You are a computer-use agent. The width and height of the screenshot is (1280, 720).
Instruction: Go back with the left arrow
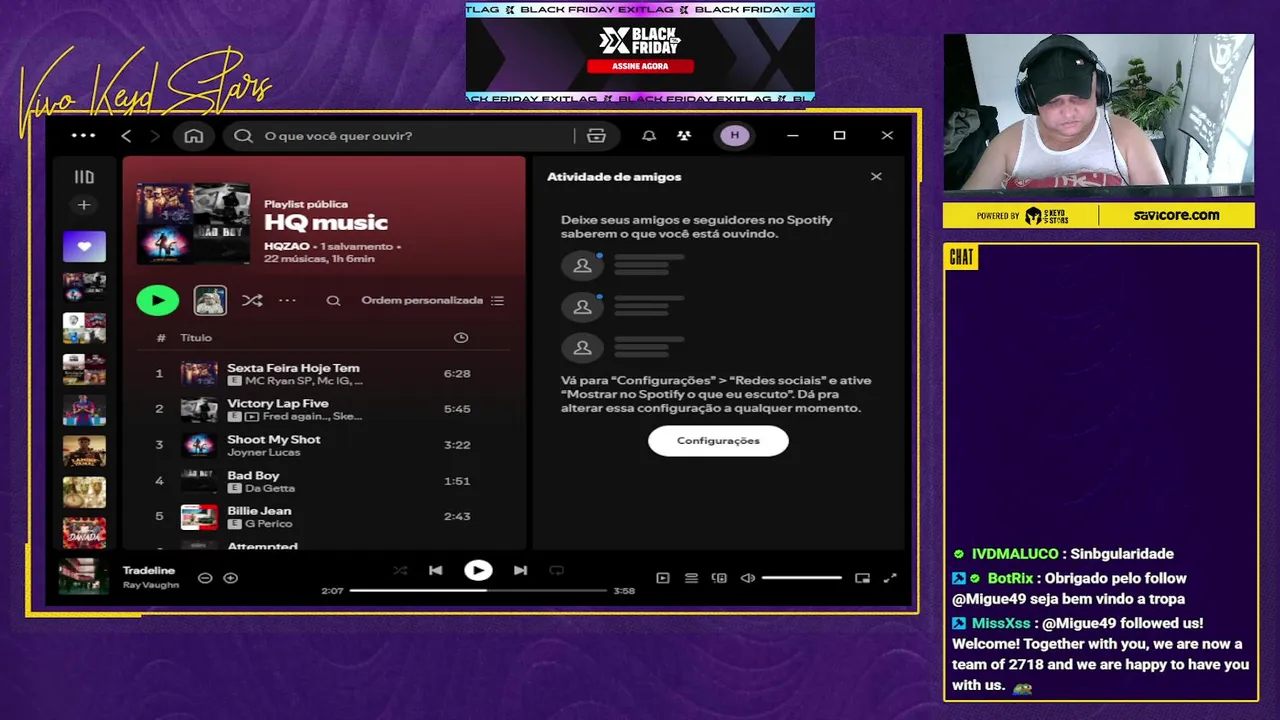[x=126, y=136]
